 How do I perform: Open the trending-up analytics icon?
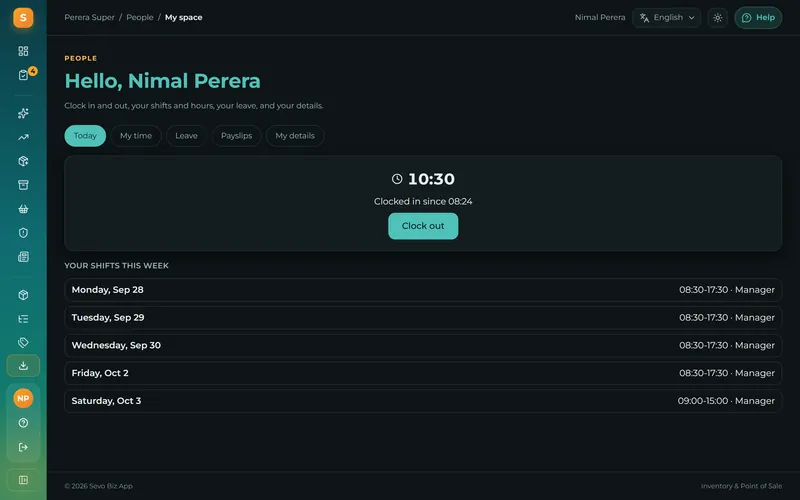click(23, 137)
